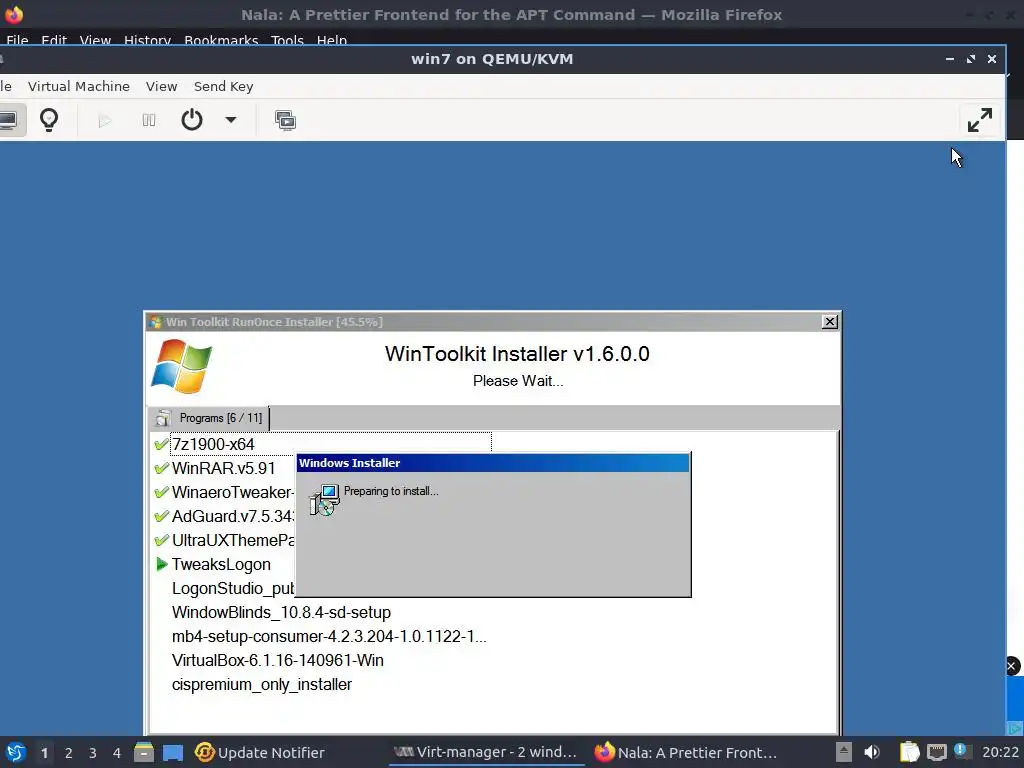Image resolution: width=1024 pixels, height=768 pixels.
Task: Open the network tray icon
Action: point(936,752)
